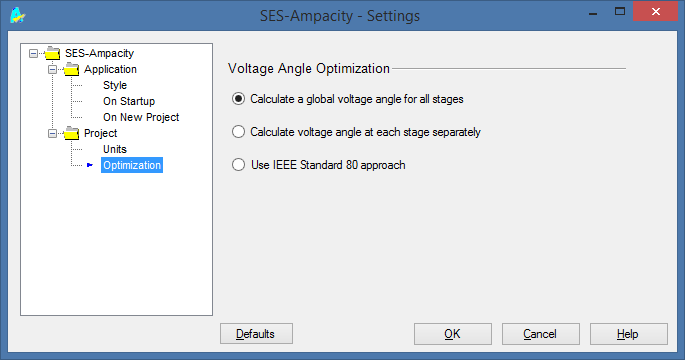Image resolution: width=685 pixels, height=360 pixels.
Task: Select global voltage angle for all stages
Action: pos(238,99)
